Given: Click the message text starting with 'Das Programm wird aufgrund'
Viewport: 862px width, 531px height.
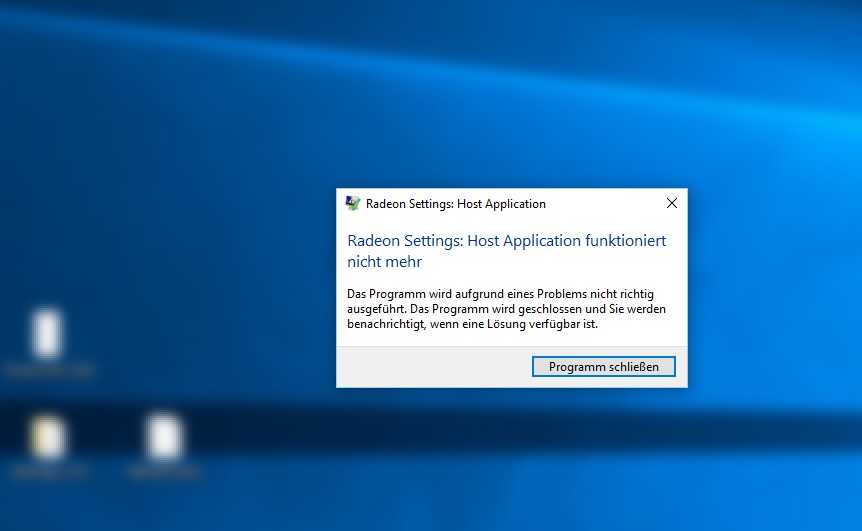Looking at the screenshot, I should coord(506,309).
